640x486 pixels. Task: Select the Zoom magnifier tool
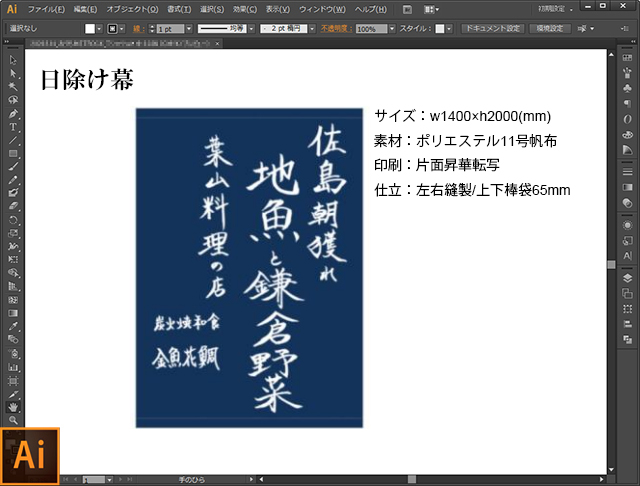tap(13, 420)
